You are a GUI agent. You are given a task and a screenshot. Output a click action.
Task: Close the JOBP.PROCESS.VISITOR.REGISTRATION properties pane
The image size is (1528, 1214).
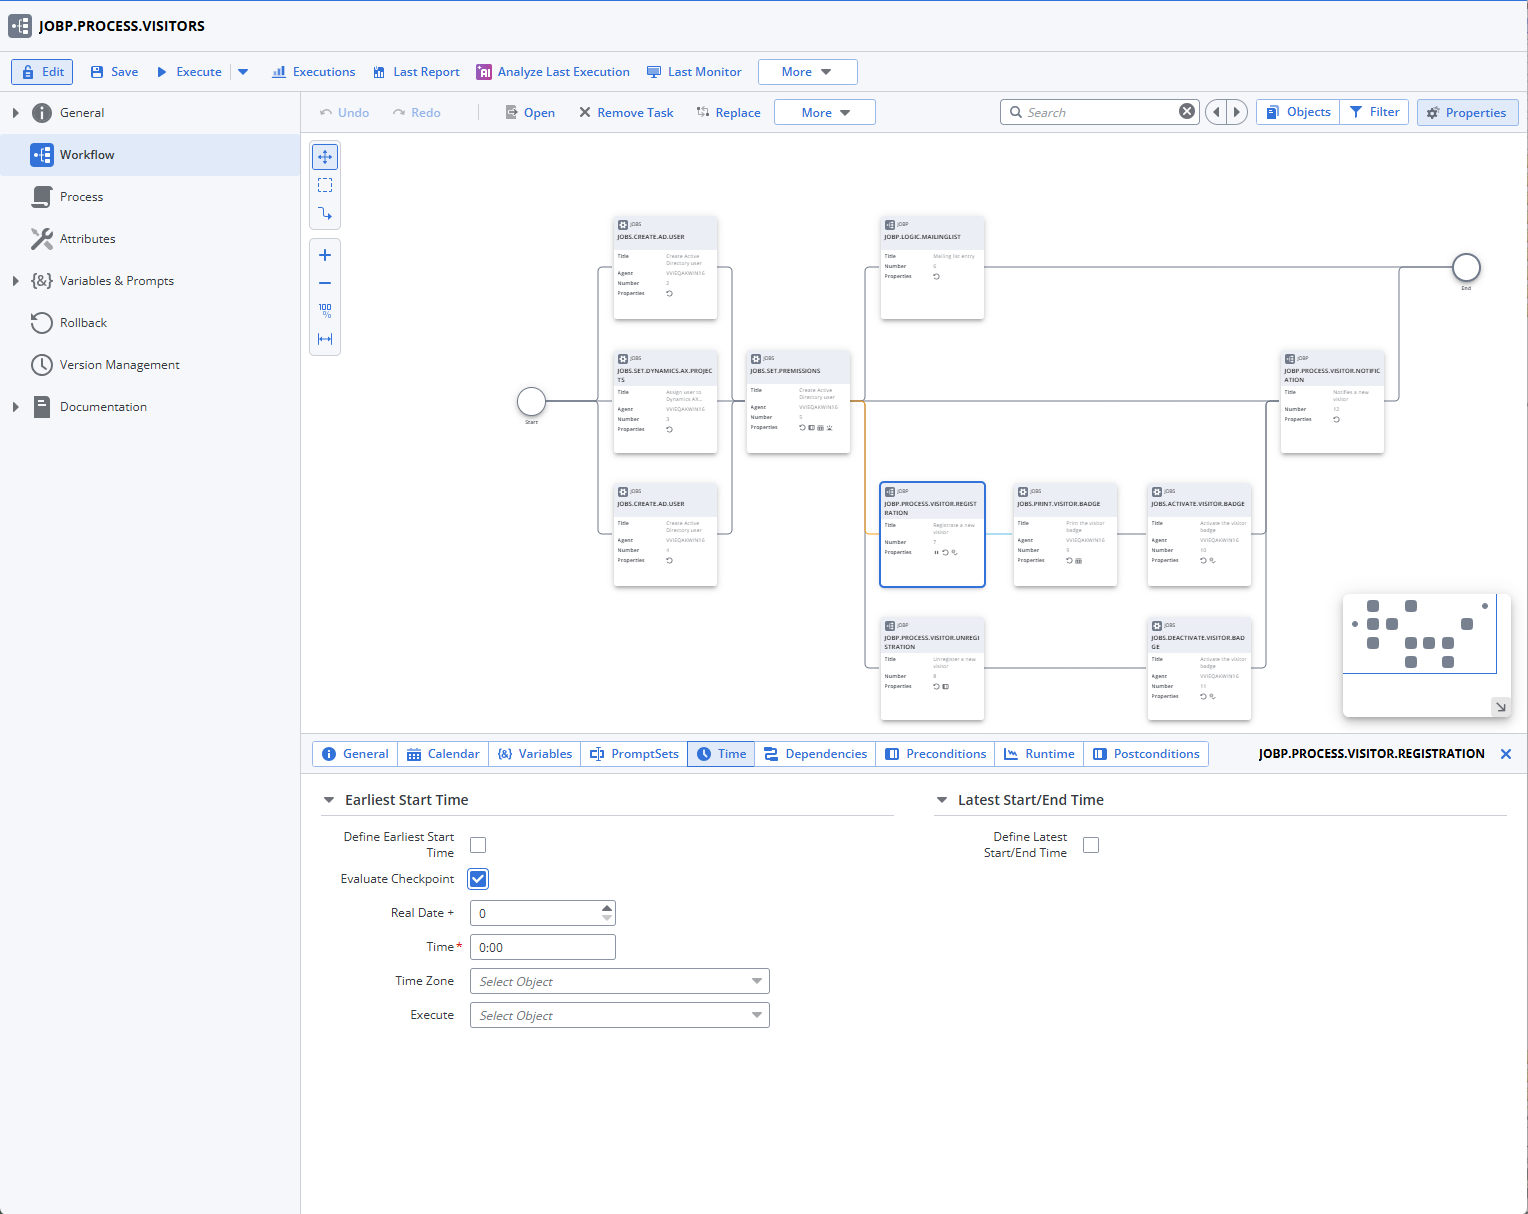(1506, 754)
